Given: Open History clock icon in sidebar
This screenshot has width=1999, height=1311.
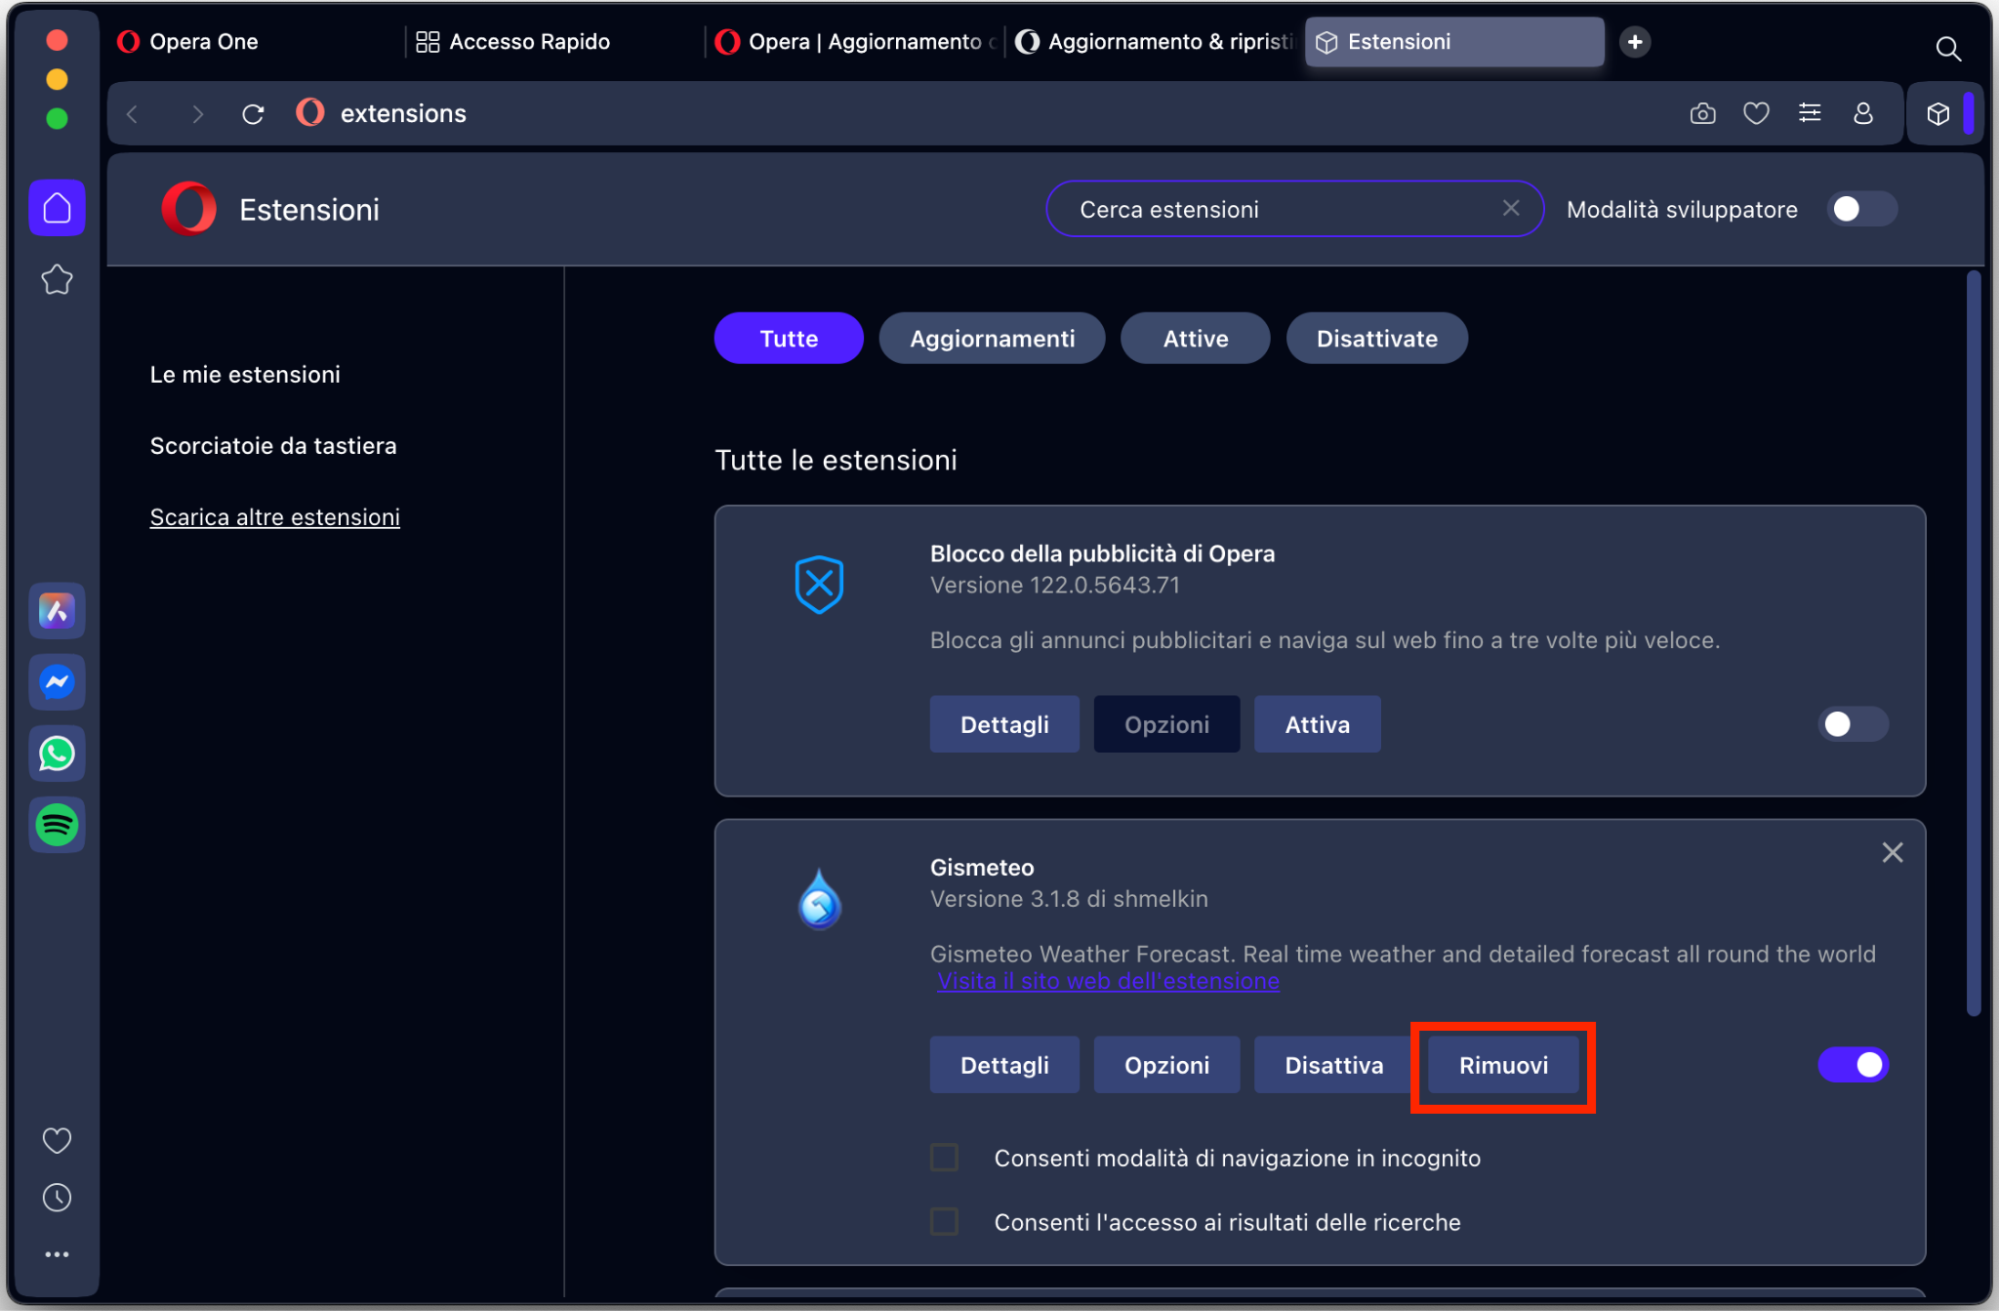Looking at the screenshot, I should click(x=57, y=1197).
